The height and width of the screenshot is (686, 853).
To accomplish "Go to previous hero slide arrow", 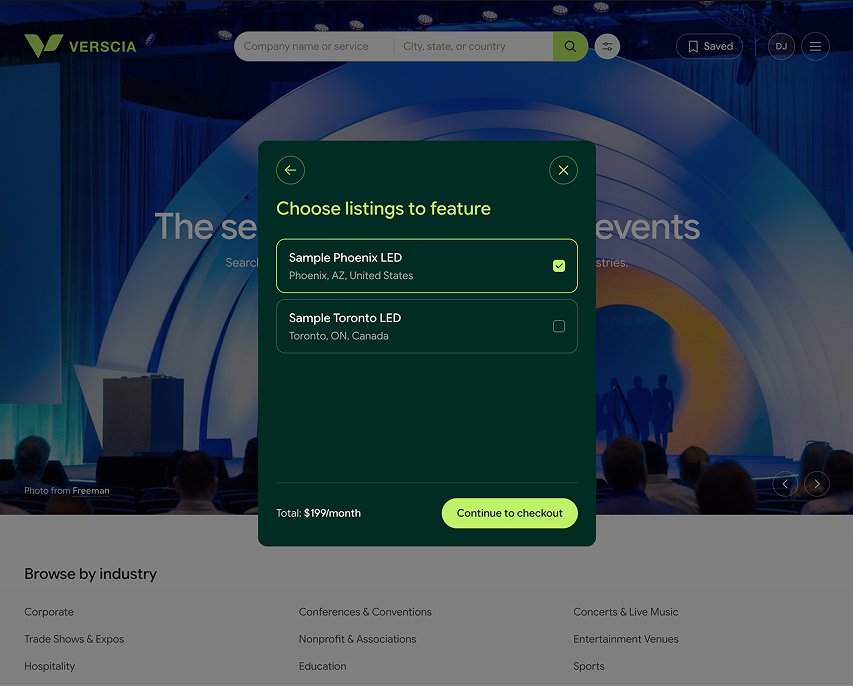I will [x=785, y=484].
